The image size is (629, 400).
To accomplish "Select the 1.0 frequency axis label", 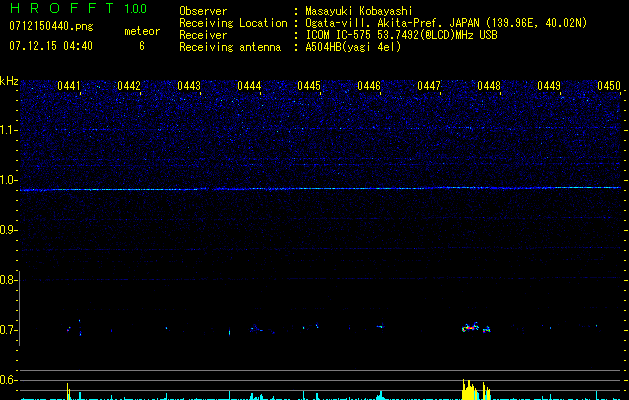I will (x=9, y=180).
